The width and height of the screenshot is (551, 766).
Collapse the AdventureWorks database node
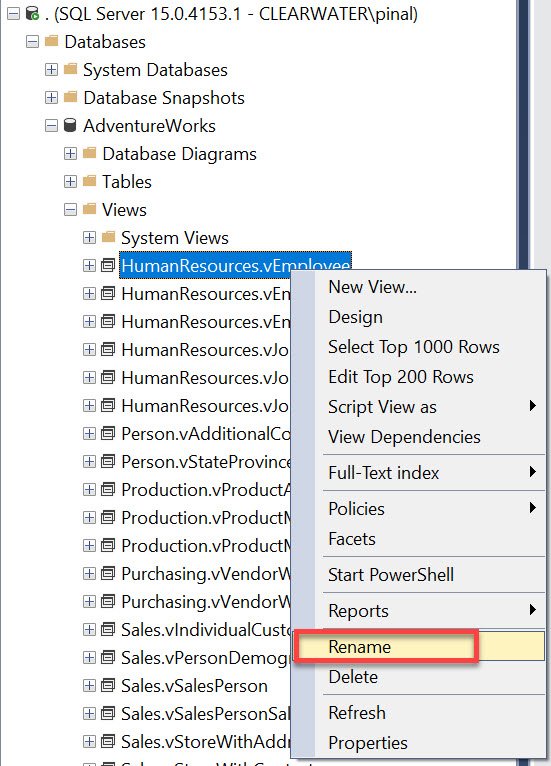point(51,126)
